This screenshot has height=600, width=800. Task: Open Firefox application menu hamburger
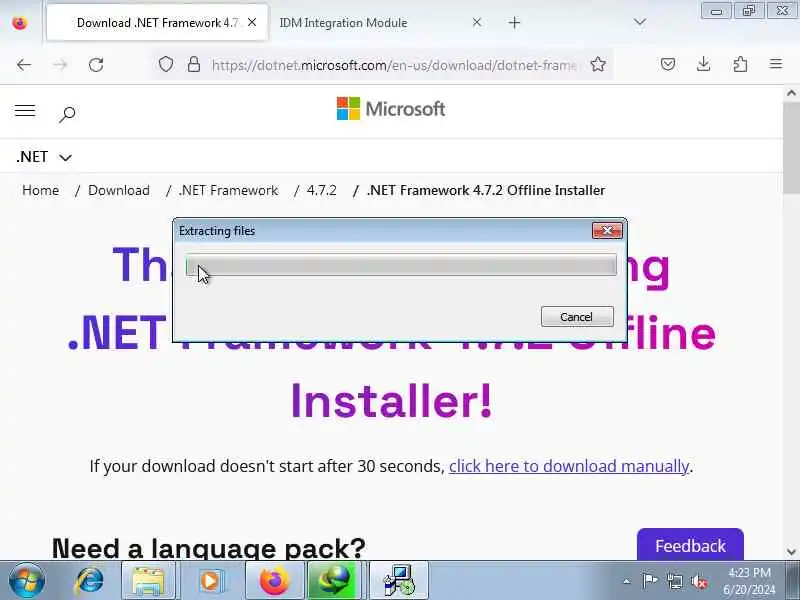click(x=776, y=64)
